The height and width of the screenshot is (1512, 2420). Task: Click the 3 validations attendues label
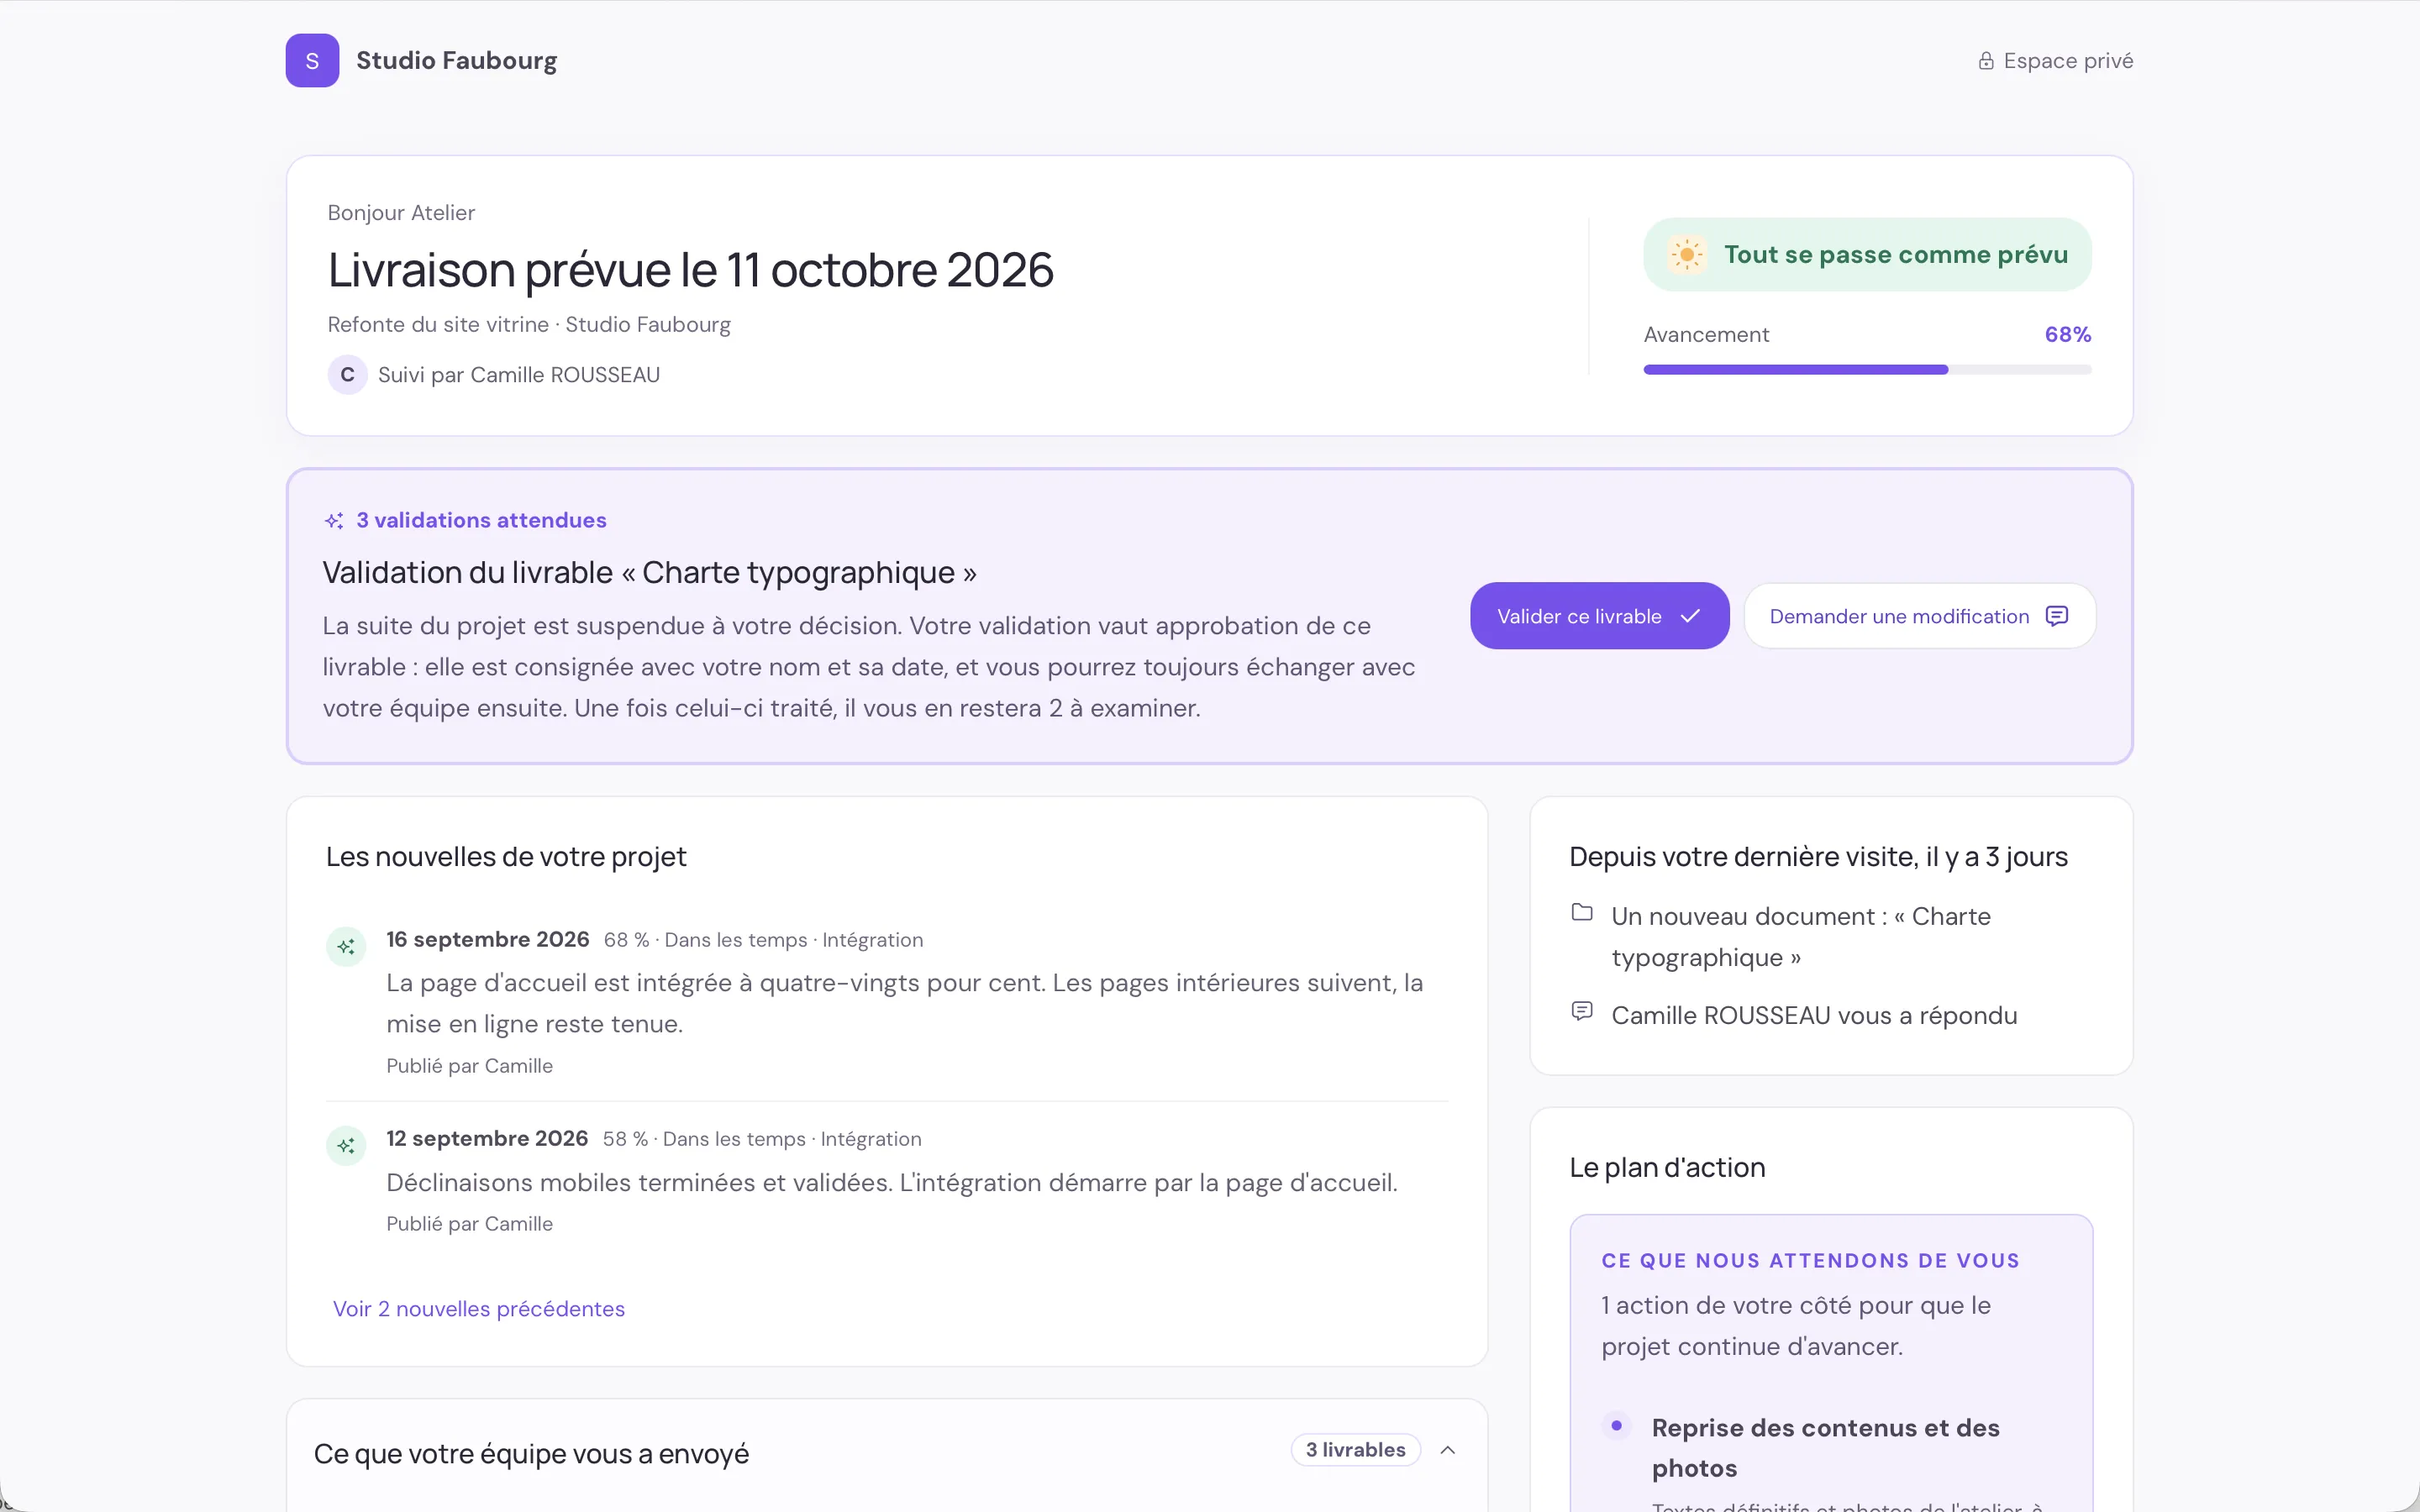coord(481,521)
